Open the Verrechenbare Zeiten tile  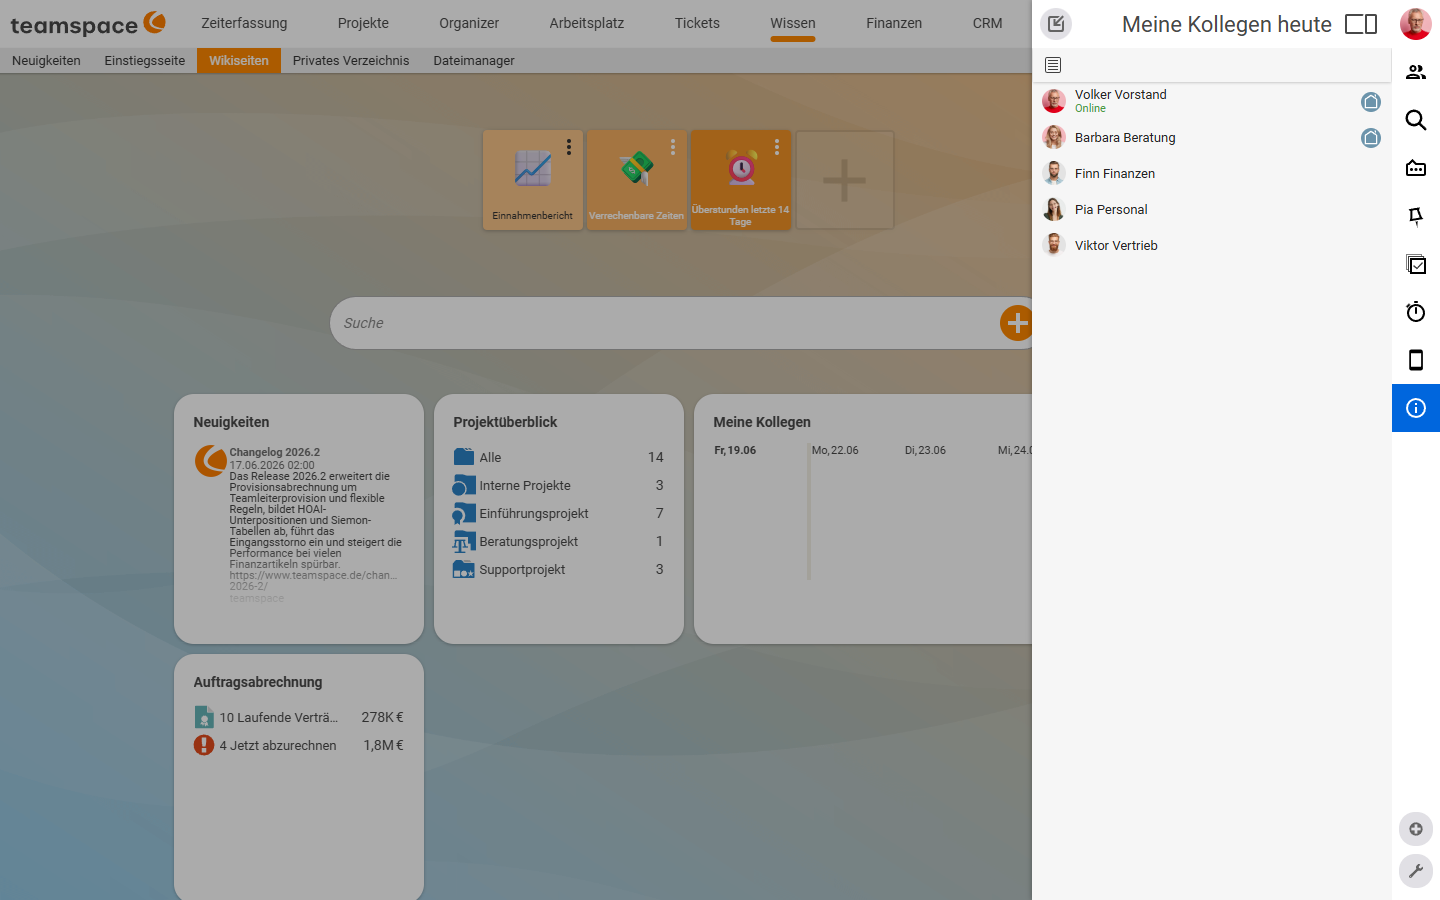pos(637,180)
